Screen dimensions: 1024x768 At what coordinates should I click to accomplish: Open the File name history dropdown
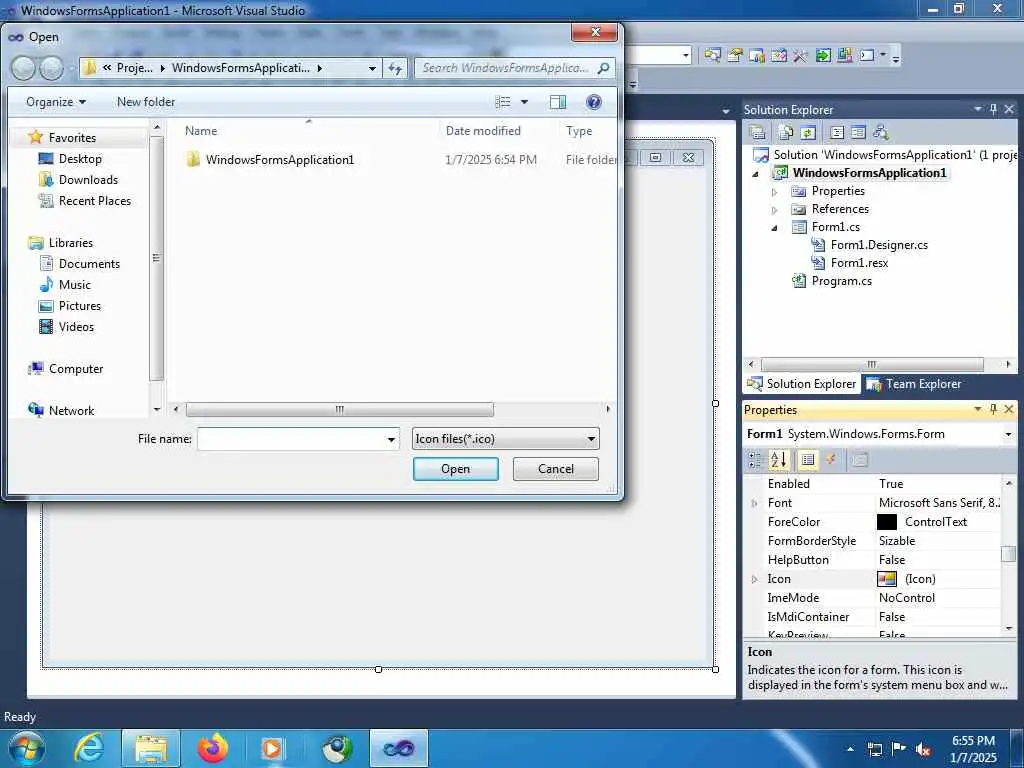click(391, 439)
